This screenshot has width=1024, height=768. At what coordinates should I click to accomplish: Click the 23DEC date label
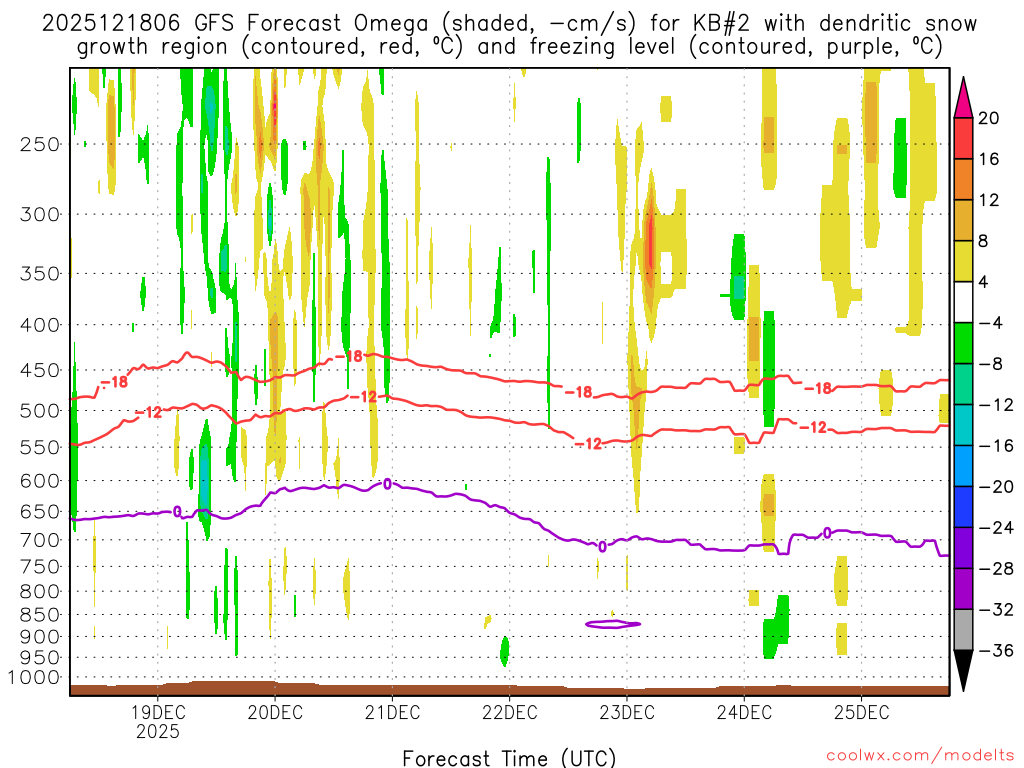(x=627, y=712)
